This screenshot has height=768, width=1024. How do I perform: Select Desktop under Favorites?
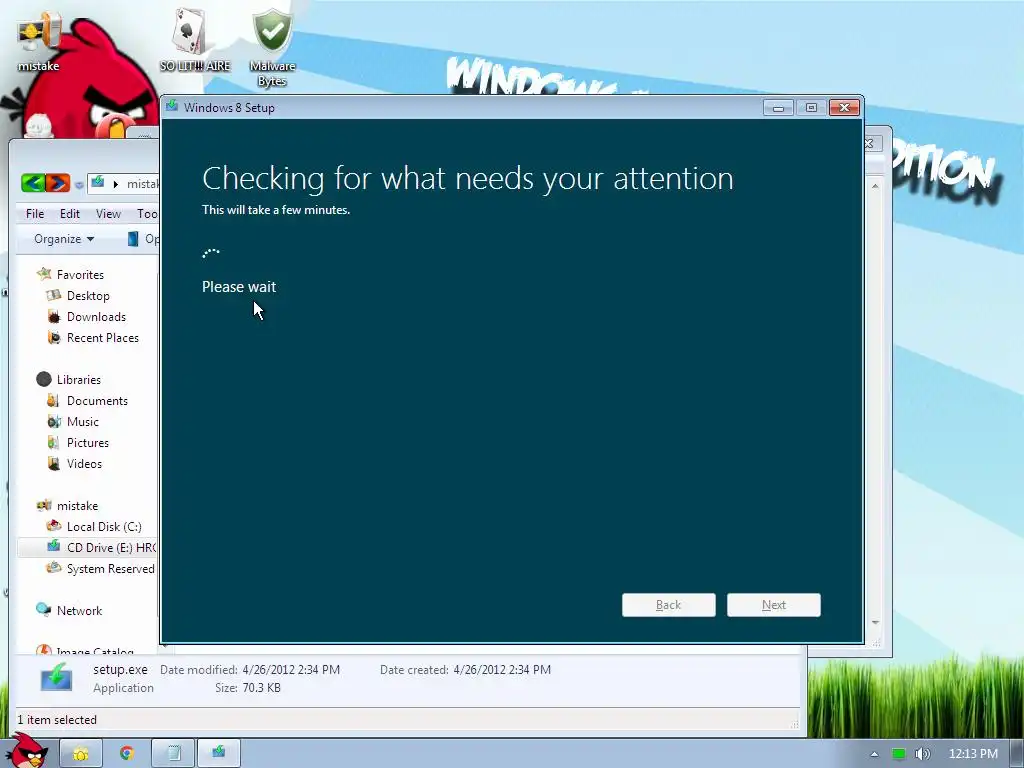88,296
